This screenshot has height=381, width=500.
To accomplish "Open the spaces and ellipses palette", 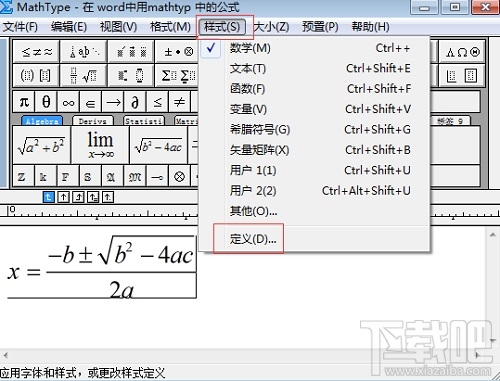I will [84, 52].
